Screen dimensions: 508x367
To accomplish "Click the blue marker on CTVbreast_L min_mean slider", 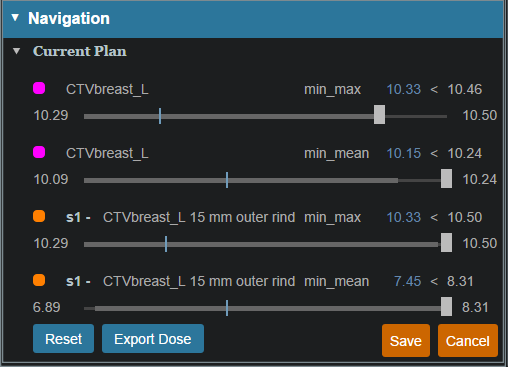I will [227, 180].
